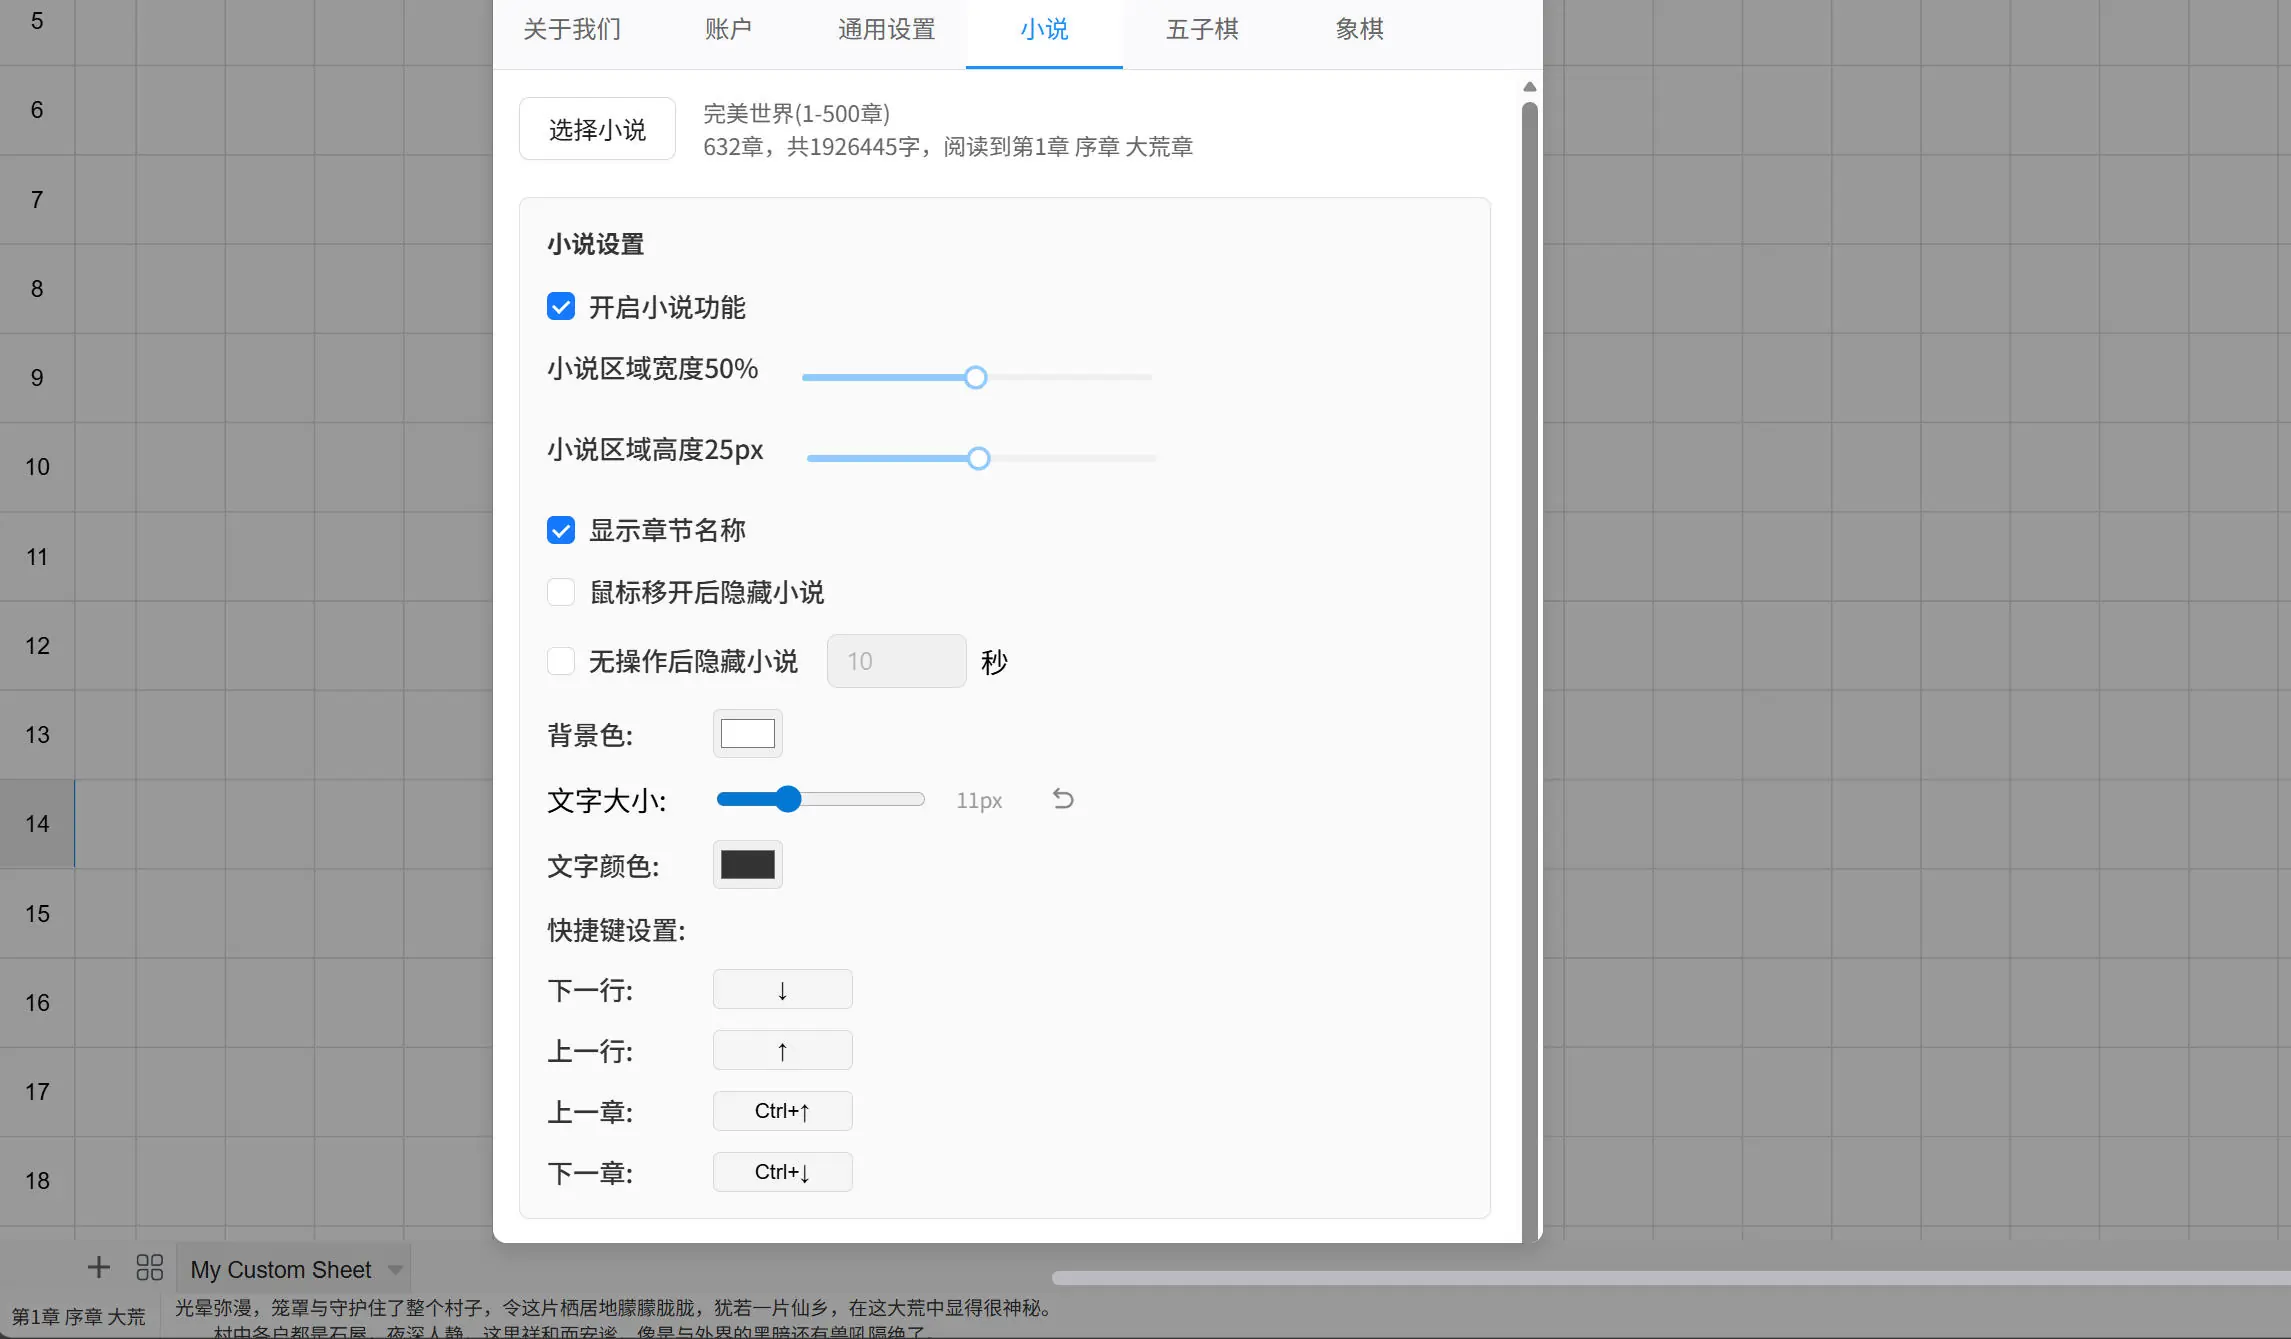Enable 无操作后隐藏小说

click(x=561, y=661)
